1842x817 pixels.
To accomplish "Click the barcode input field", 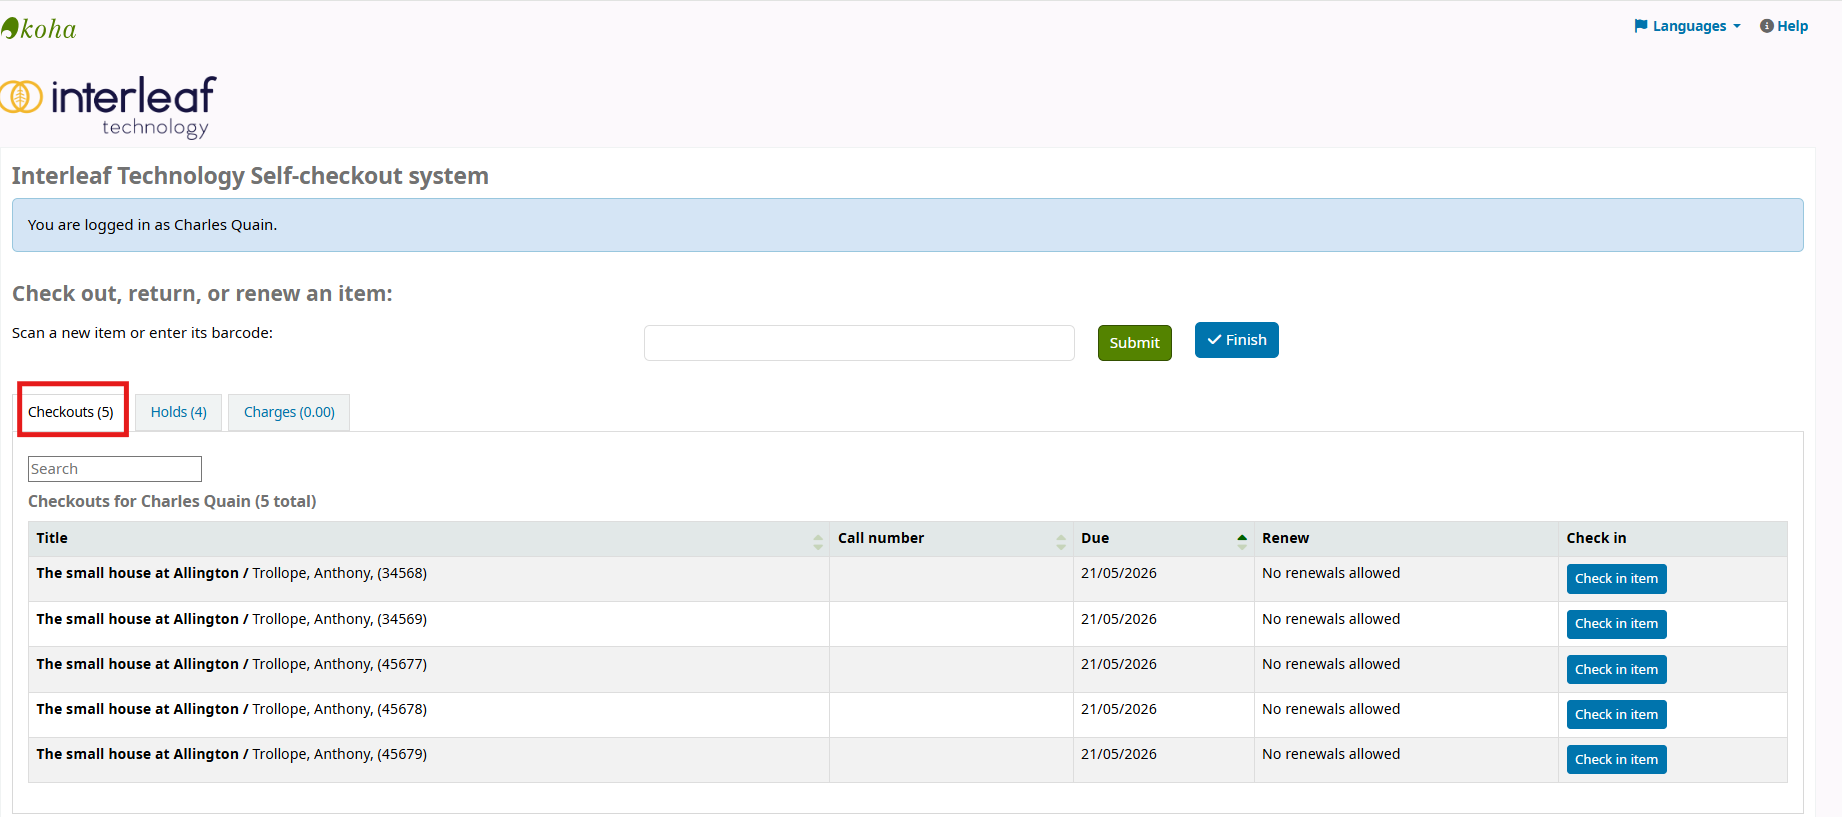I will point(859,343).
